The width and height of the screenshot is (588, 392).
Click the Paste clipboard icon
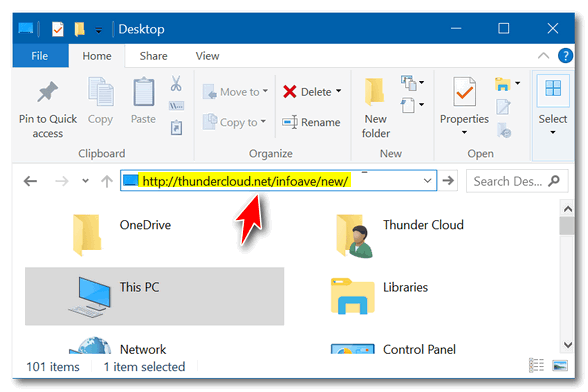144,92
